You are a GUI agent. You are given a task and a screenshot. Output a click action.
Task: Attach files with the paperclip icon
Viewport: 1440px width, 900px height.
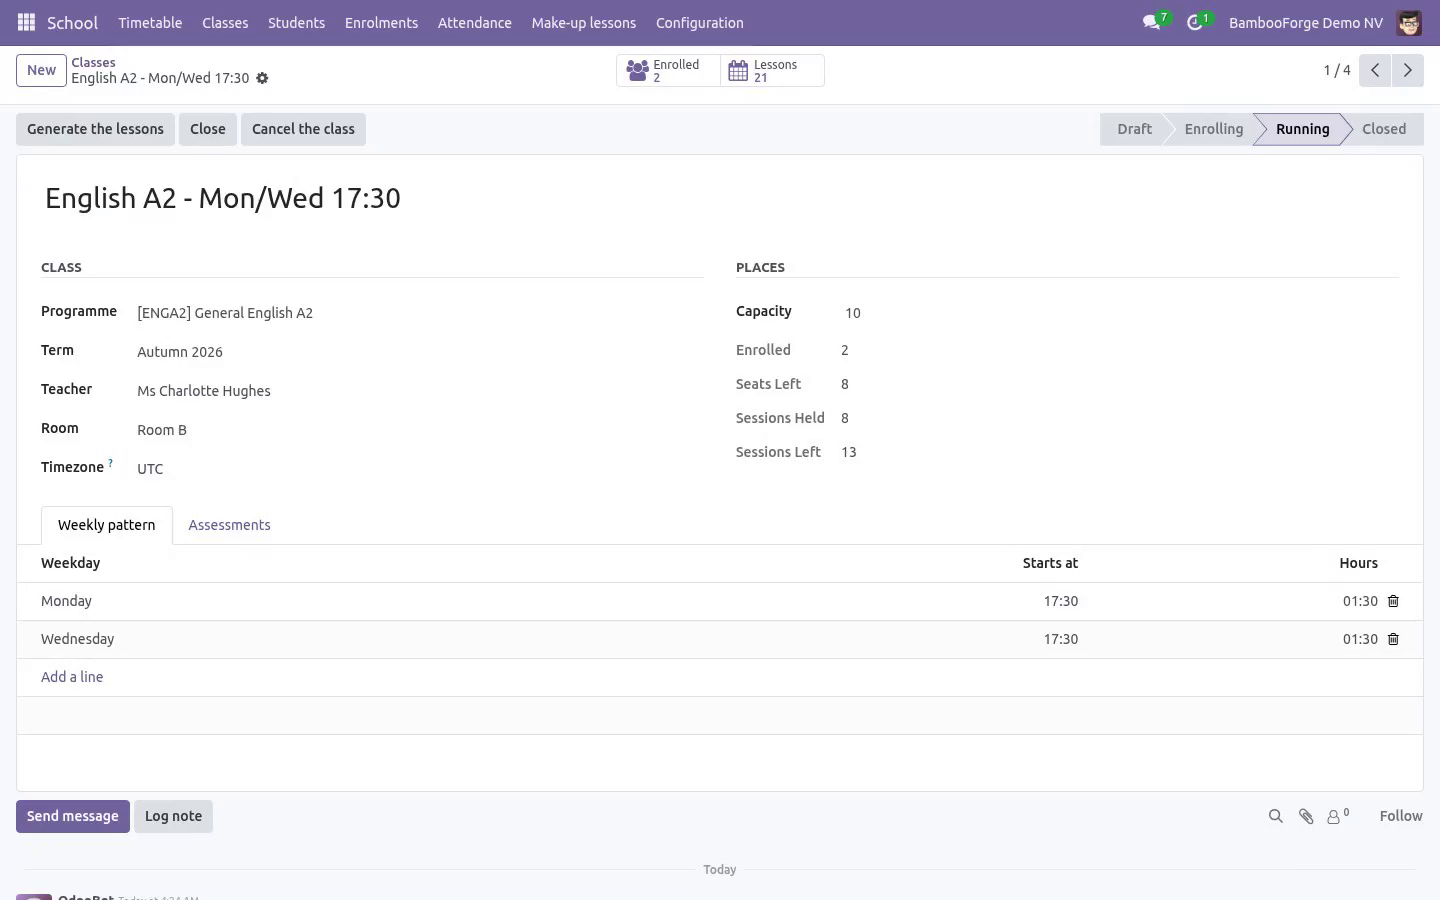1306,816
